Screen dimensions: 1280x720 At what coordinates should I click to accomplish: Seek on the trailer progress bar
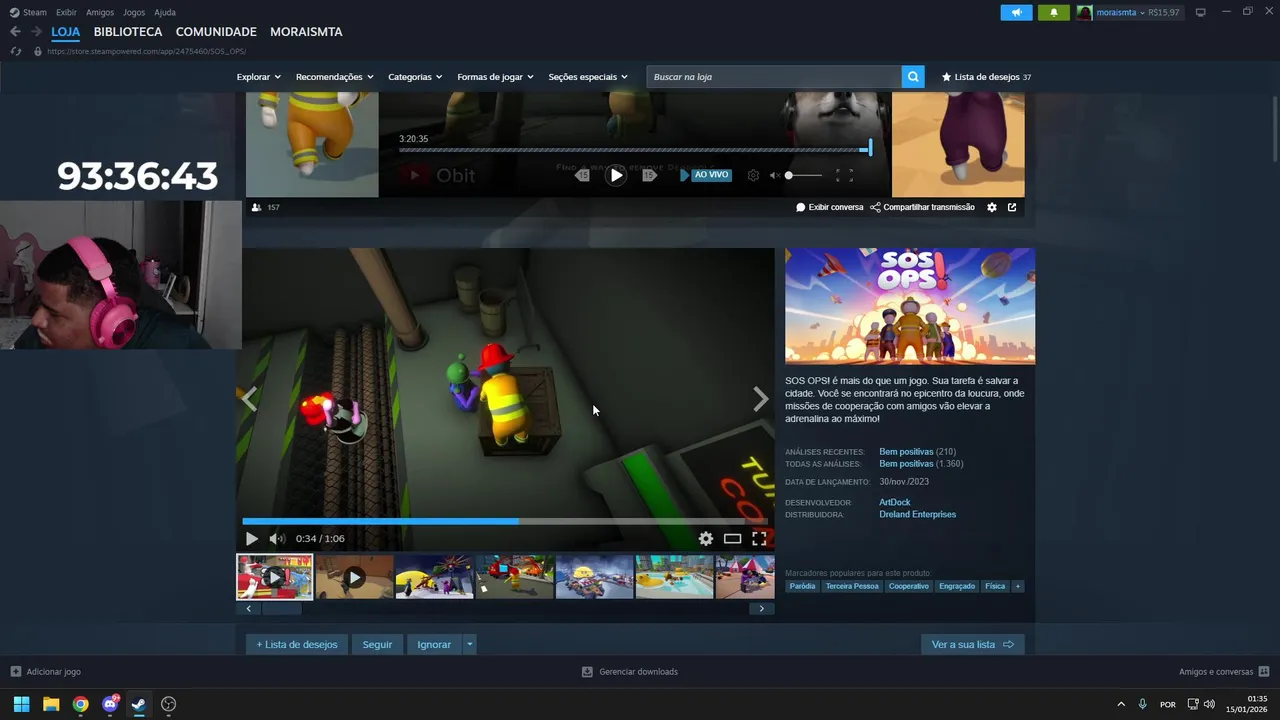click(x=505, y=521)
